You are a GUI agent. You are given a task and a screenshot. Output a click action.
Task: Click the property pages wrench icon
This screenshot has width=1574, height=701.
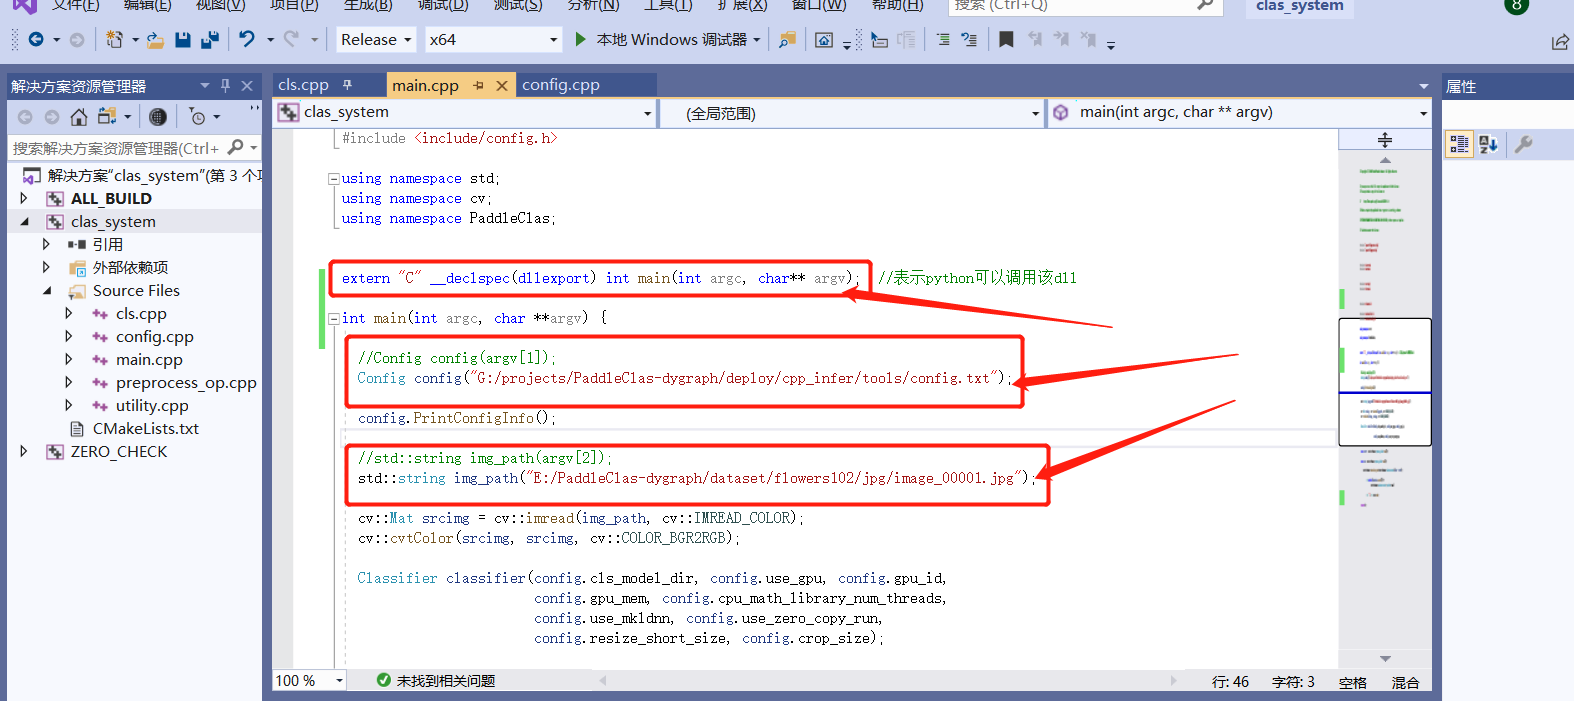pyautogui.click(x=1523, y=144)
